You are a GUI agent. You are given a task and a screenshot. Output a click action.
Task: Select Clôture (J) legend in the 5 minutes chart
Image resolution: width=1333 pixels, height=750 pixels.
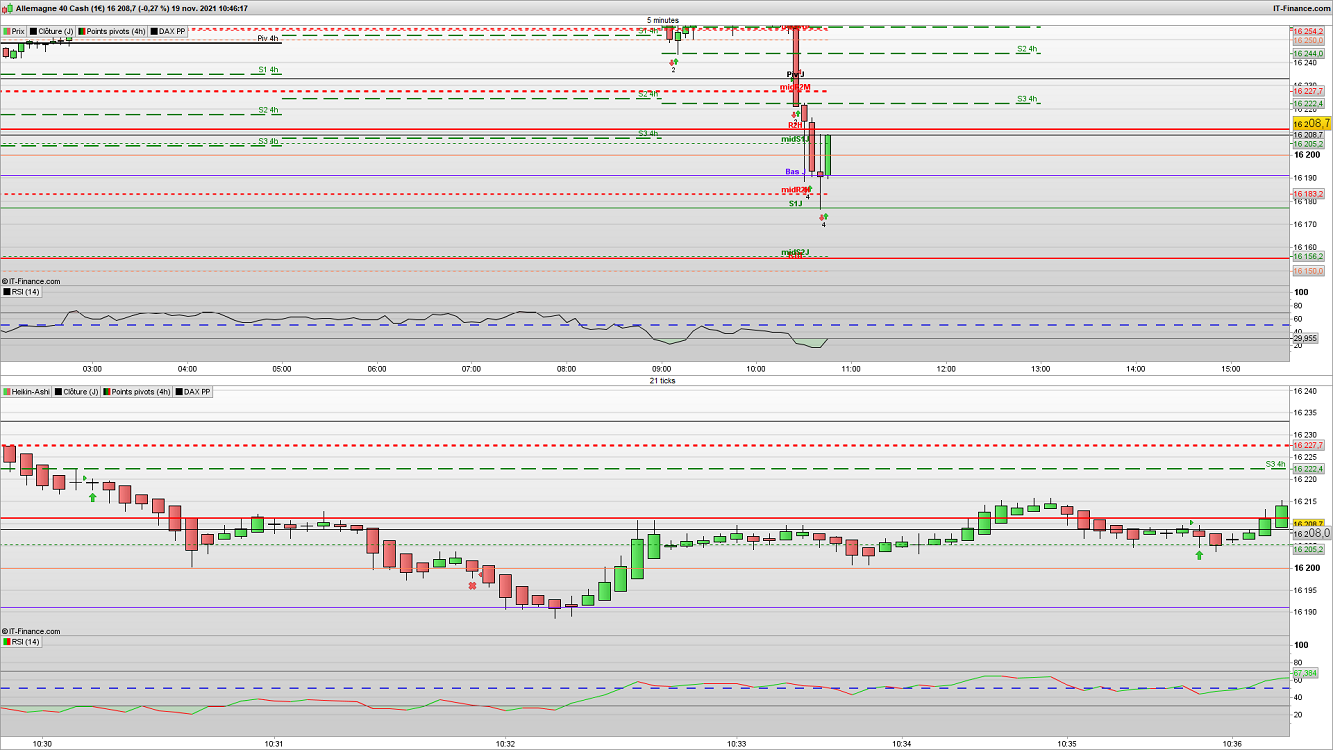51,31
